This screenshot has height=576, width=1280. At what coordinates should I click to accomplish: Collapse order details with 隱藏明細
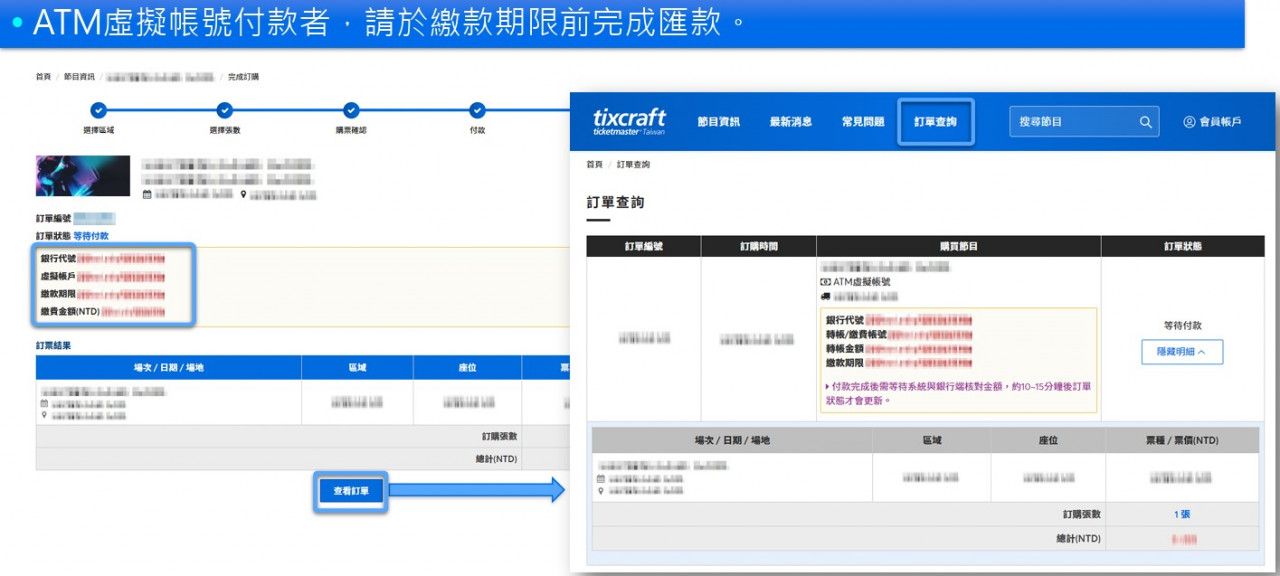1182,352
